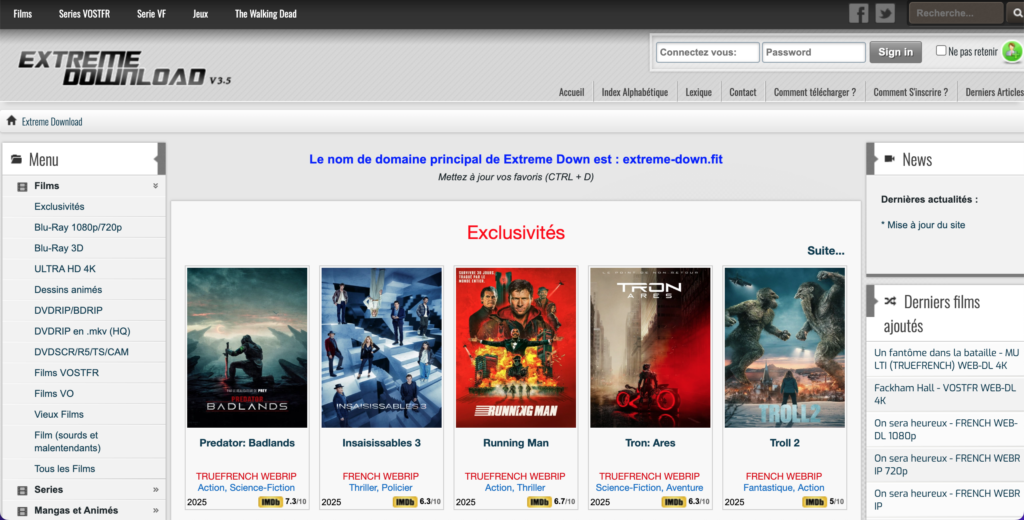
Task: Click the Recherche search field
Action: pyautogui.click(x=956, y=13)
